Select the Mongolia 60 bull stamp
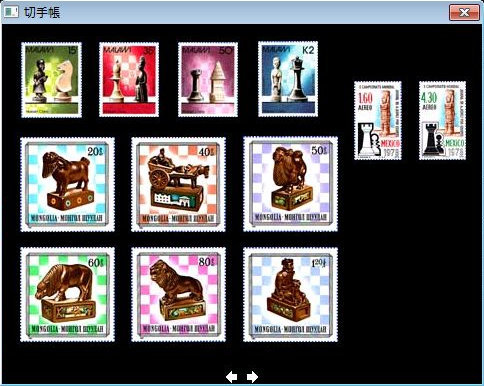This screenshot has width=484, height=386. (67, 295)
